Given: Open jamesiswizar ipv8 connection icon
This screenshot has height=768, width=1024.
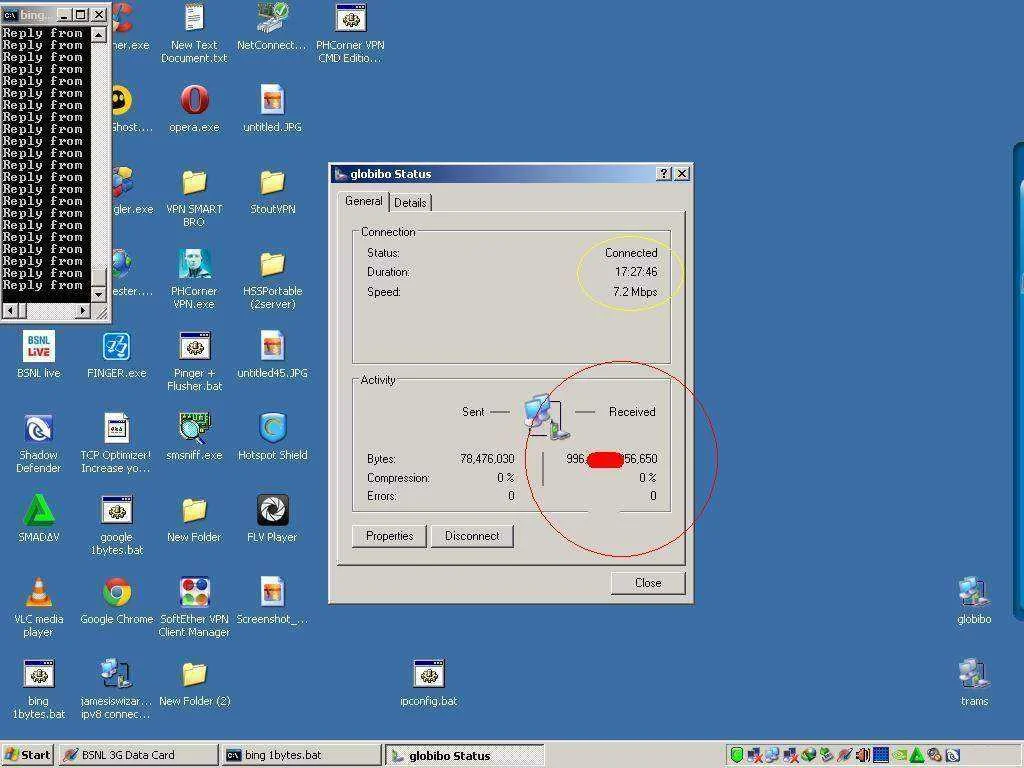Looking at the screenshot, I should (116, 689).
